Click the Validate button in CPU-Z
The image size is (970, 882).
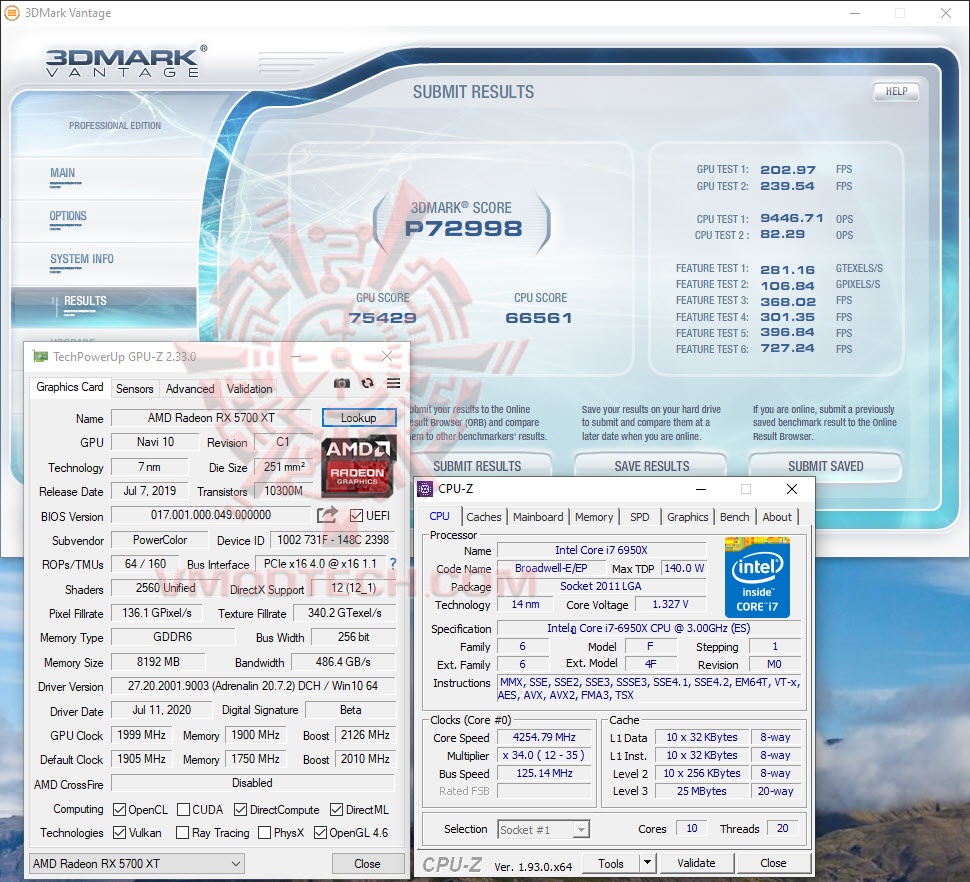coord(697,862)
